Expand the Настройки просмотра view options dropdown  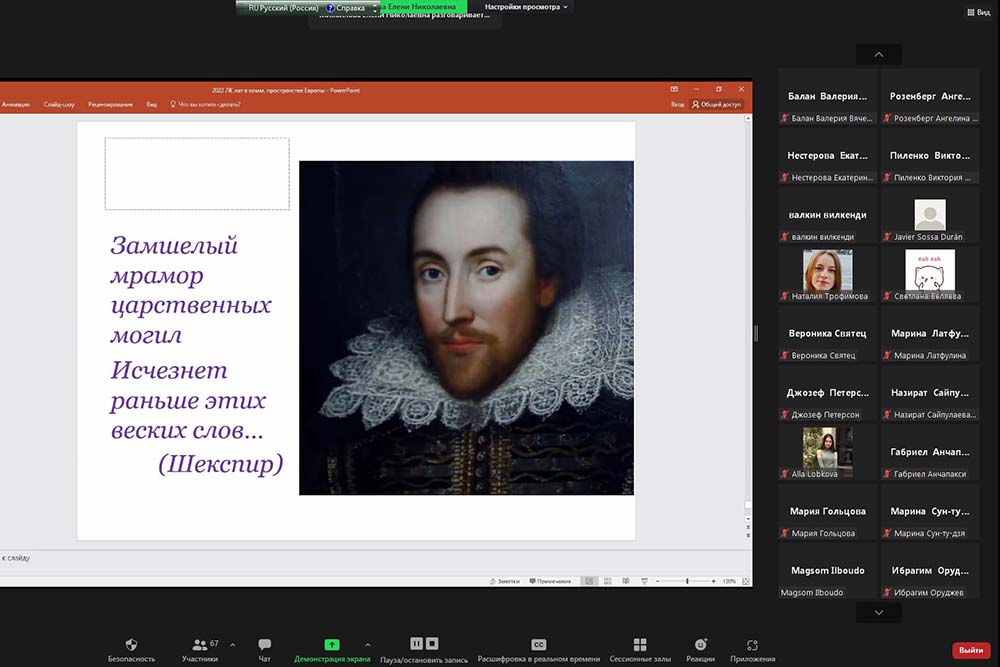[526, 7]
